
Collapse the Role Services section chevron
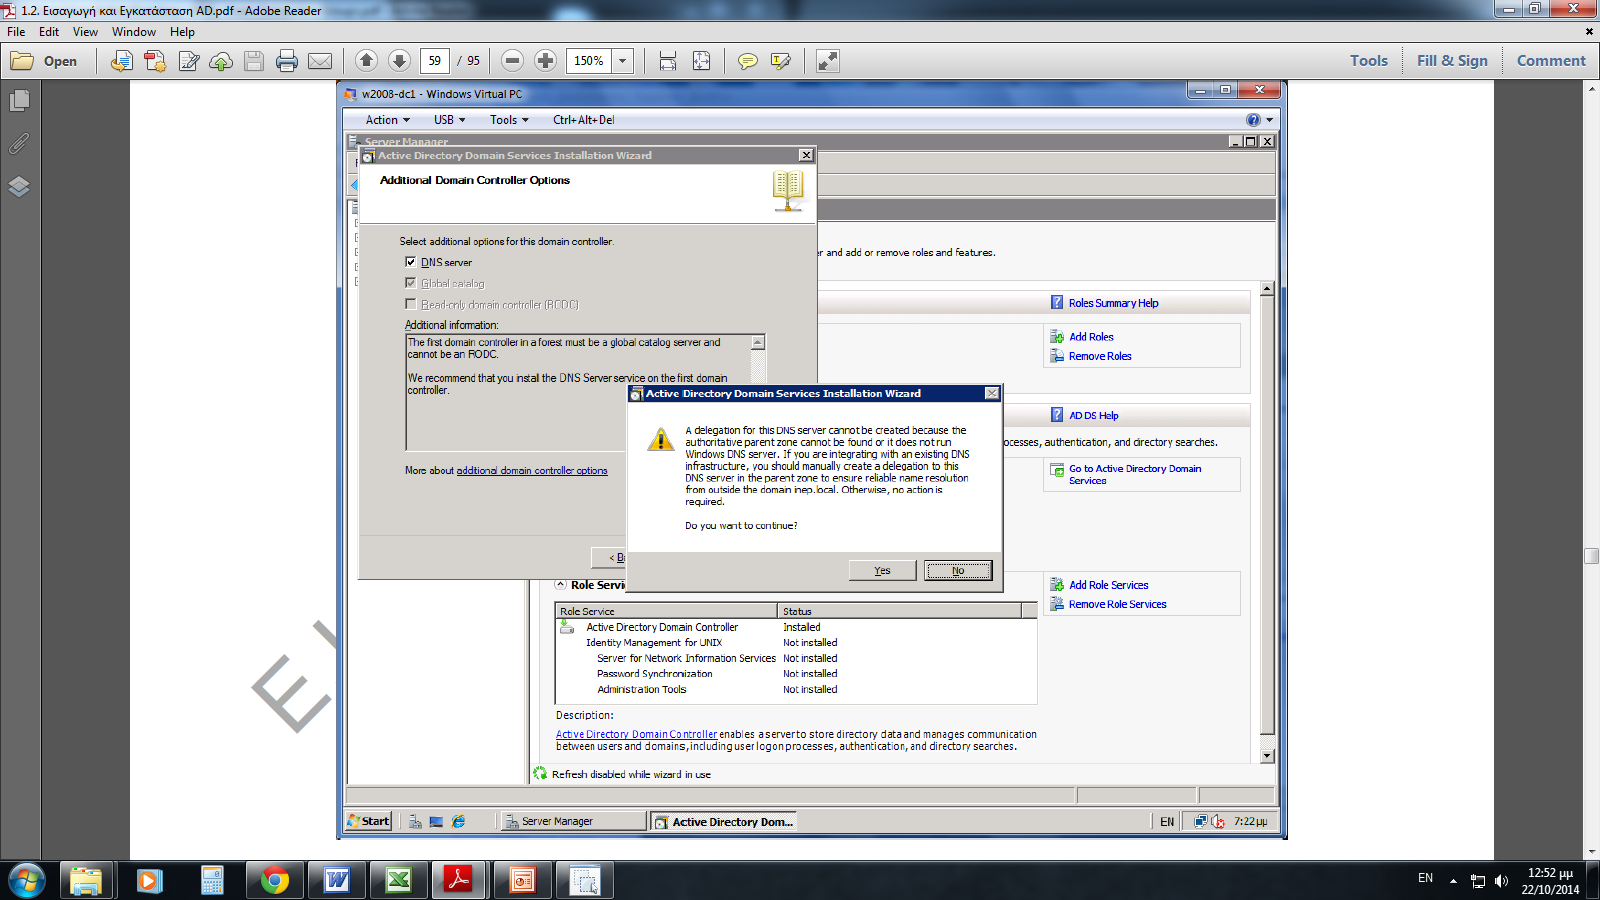[560, 584]
